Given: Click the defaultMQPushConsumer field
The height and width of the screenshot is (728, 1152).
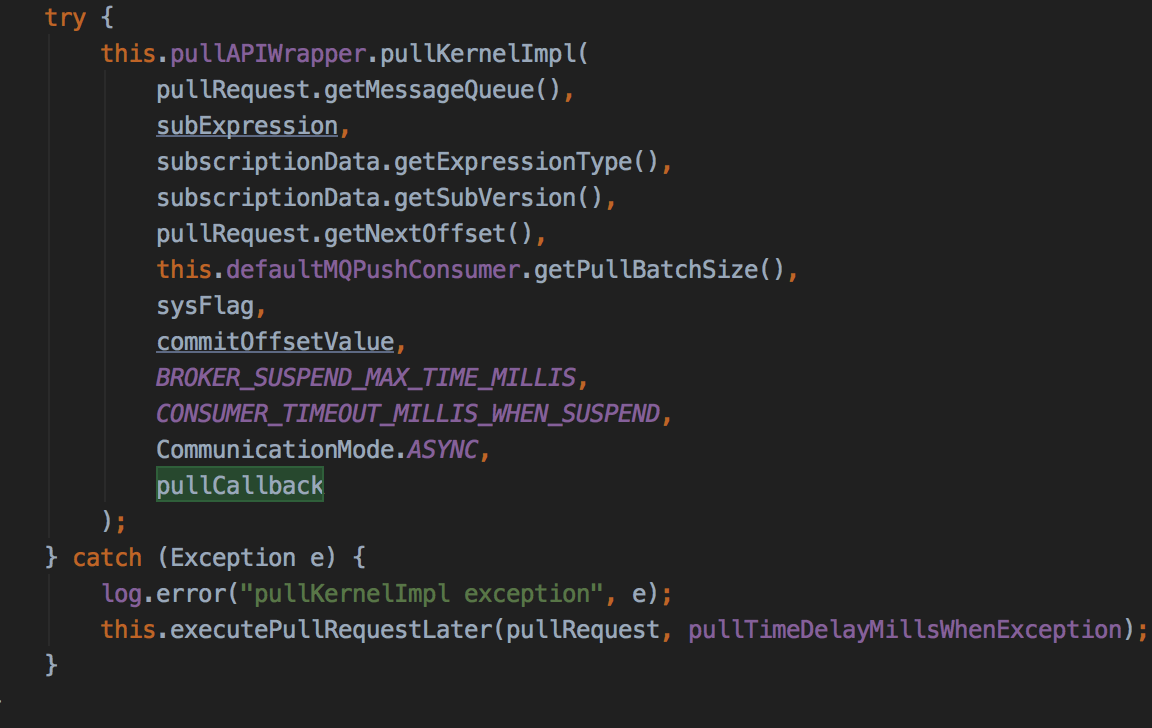Looking at the screenshot, I should [372, 270].
